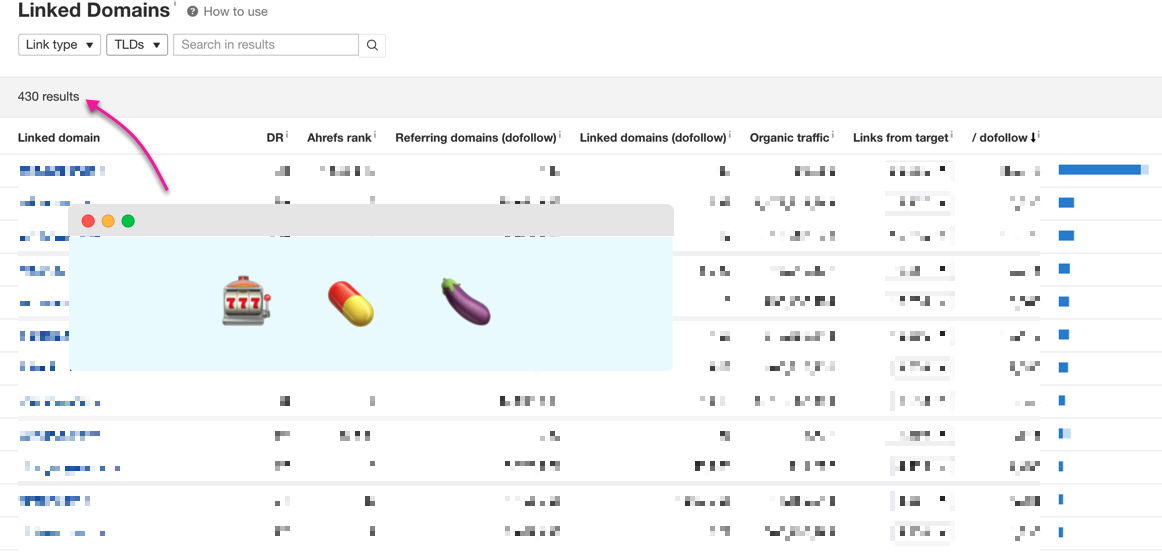Screen dimensions: 1162x556
Task: Click info icon next to DR header
Action: pyautogui.click(x=287, y=135)
